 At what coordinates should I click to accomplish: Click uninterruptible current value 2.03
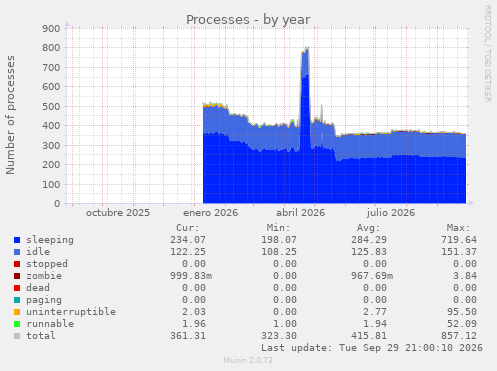(x=194, y=312)
